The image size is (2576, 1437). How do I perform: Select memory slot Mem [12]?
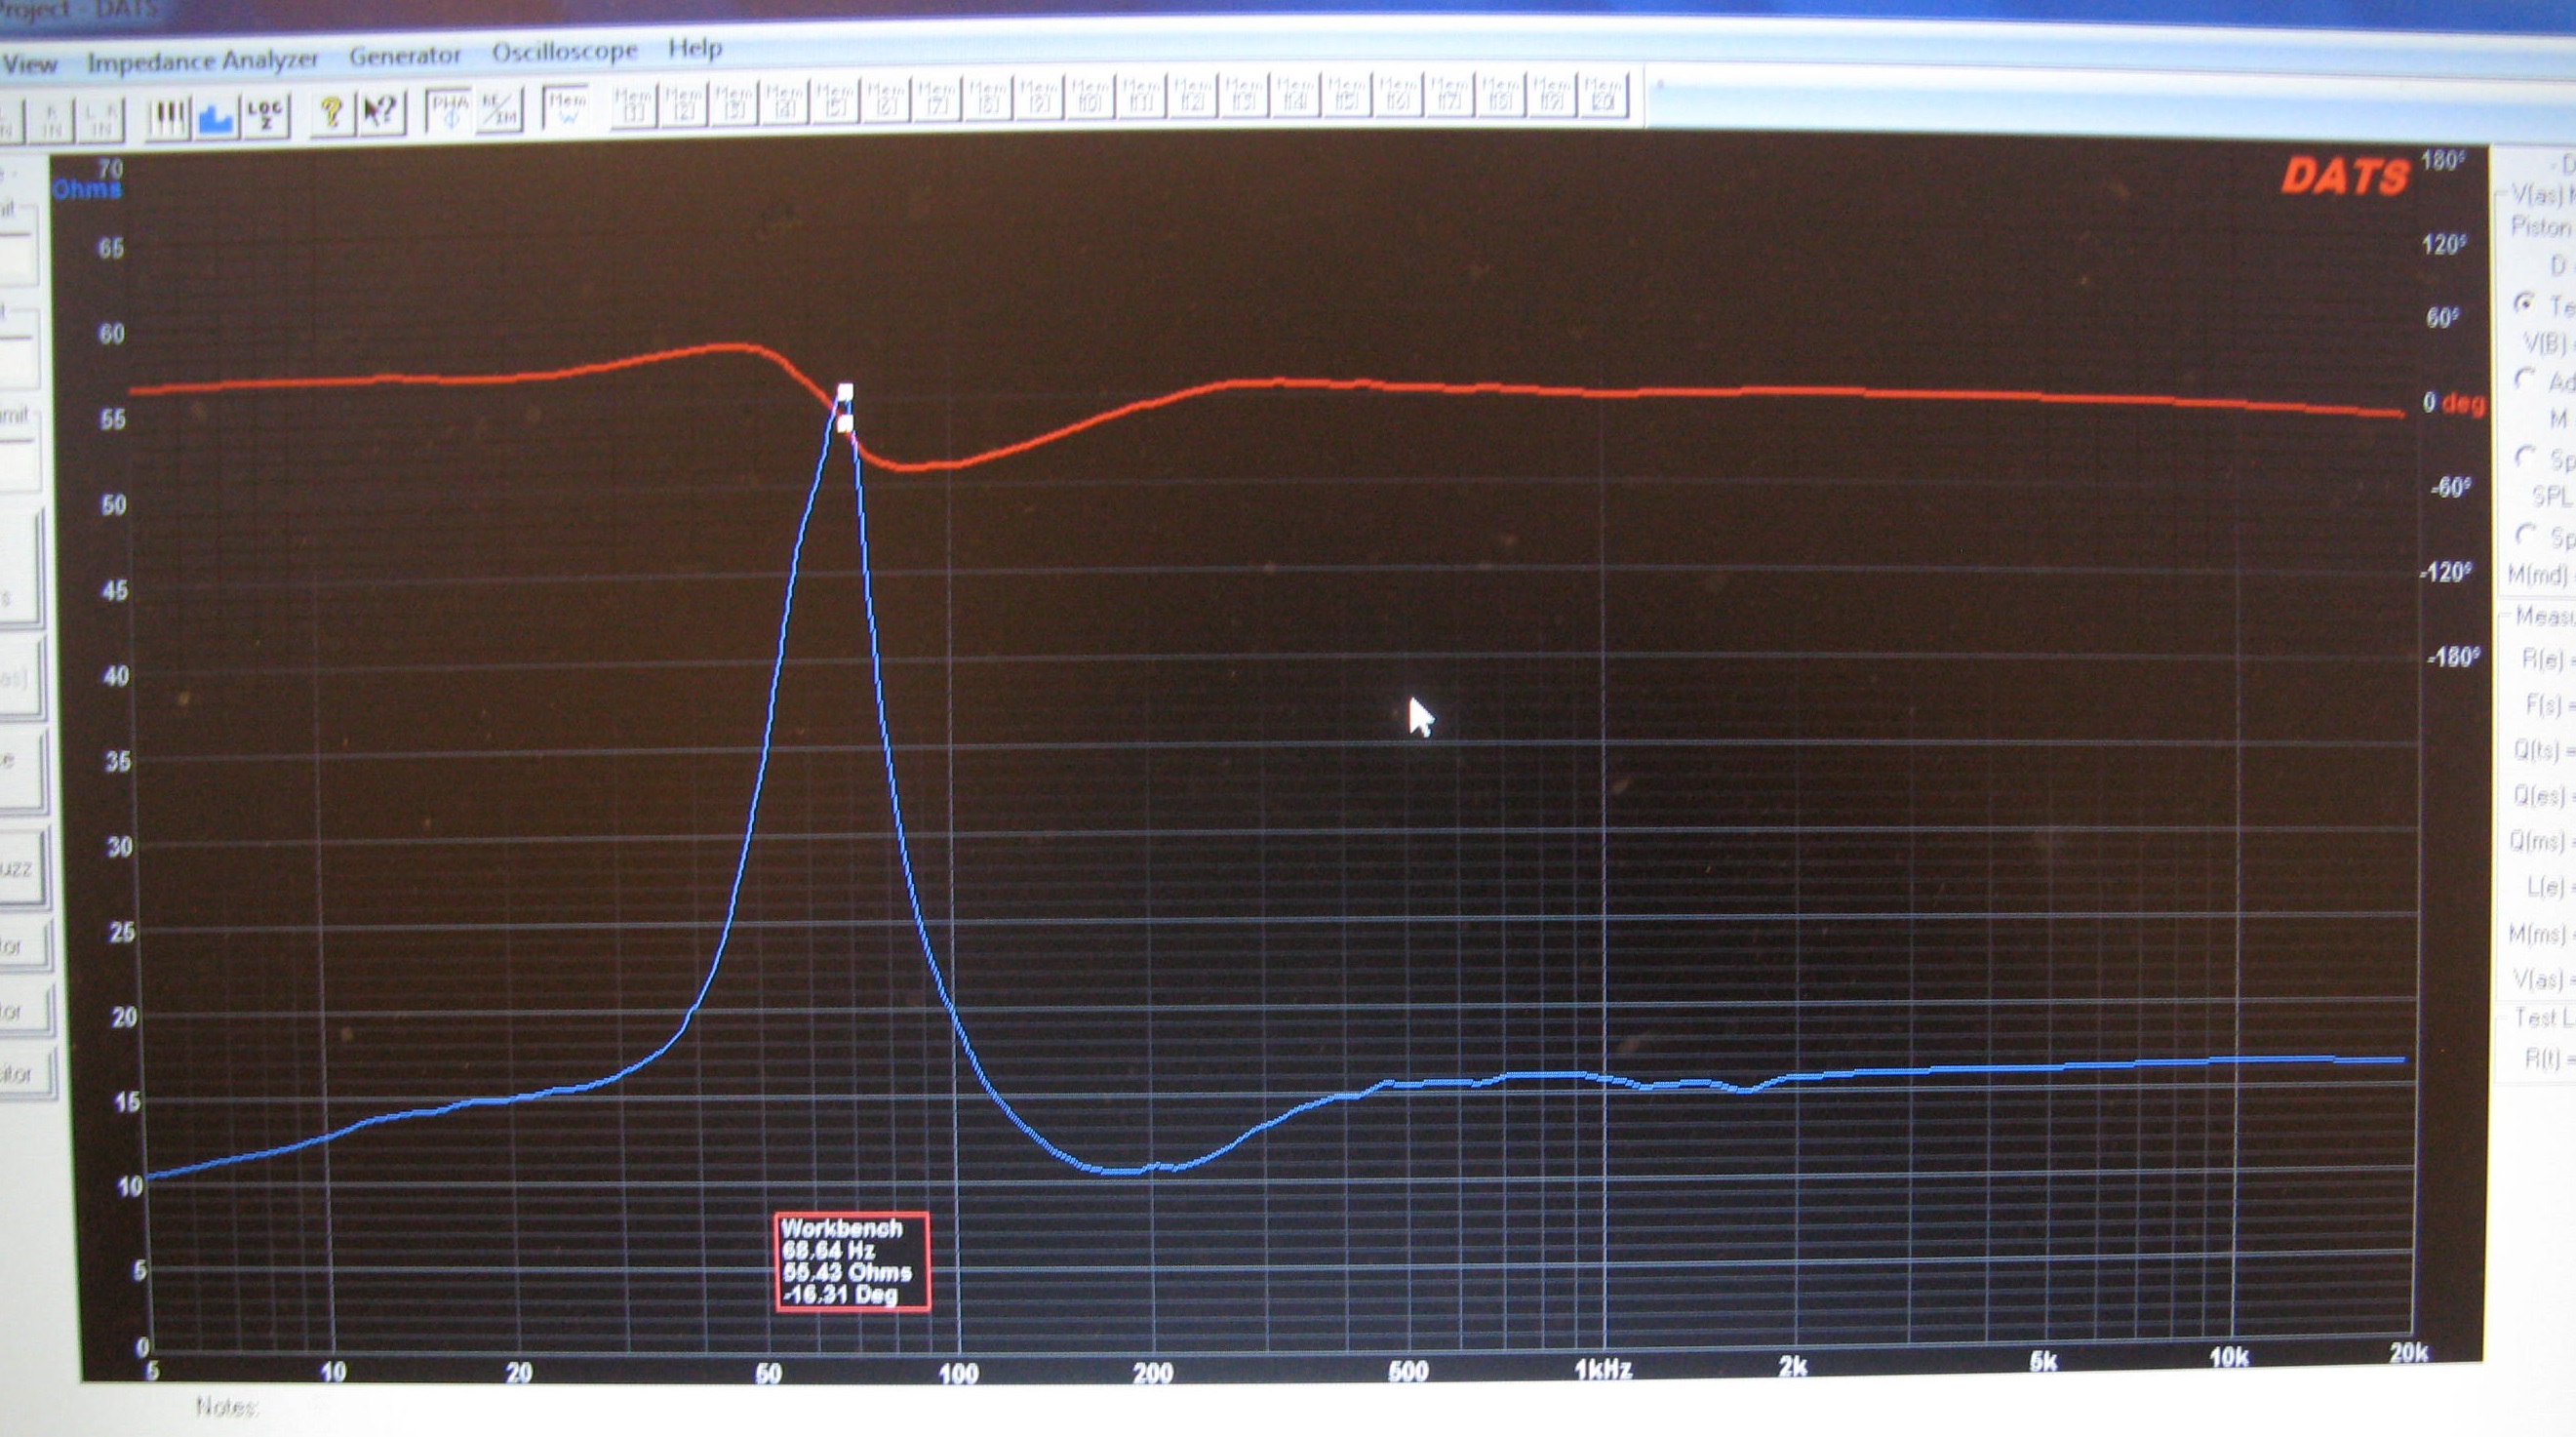pyautogui.click(x=1193, y=95)
